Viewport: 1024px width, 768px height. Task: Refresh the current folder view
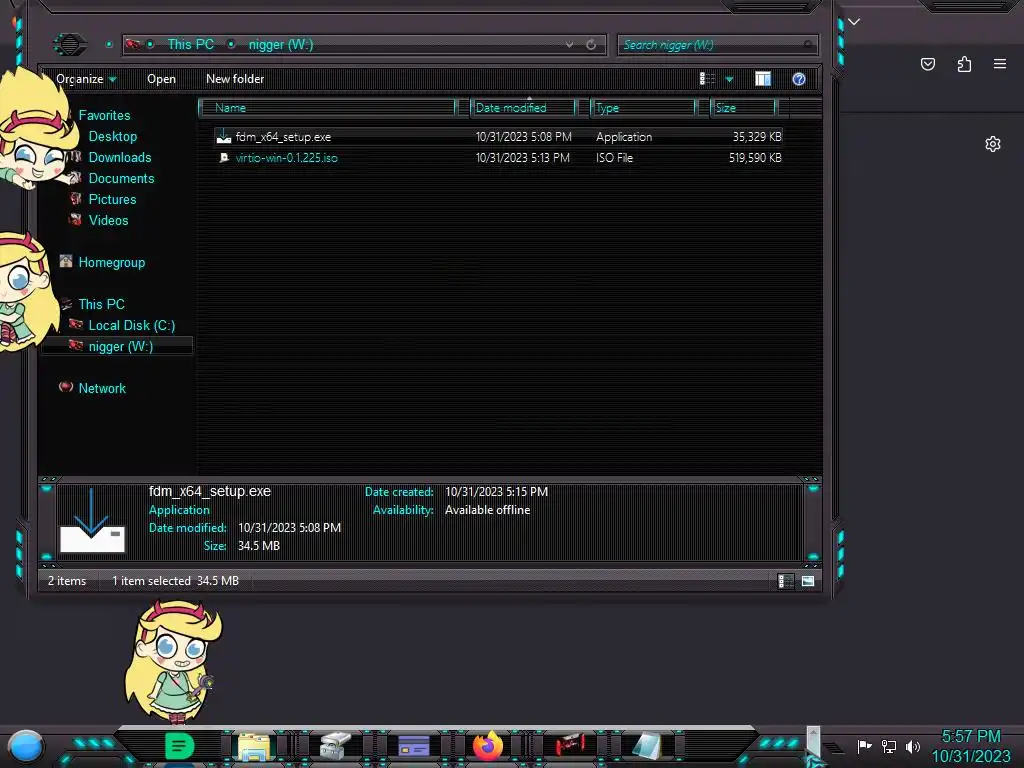click(x=591, y=44)
